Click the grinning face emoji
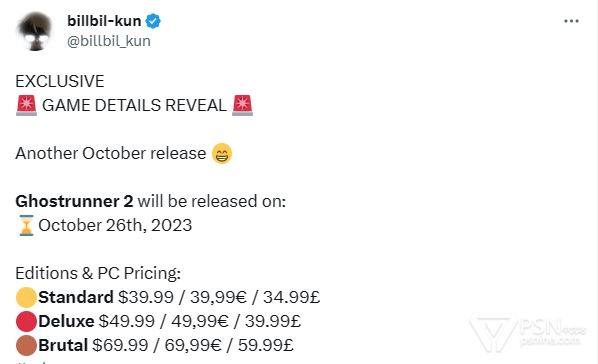The height and width of the screenshot is (364, 598). (x=222, y=153)
